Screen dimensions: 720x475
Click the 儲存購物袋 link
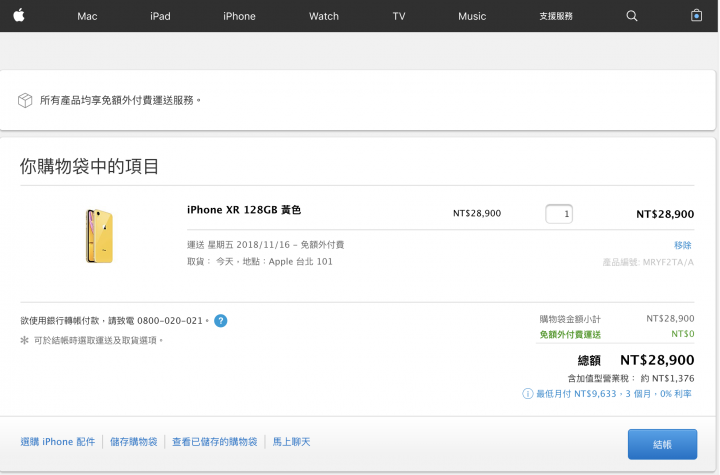click(x=134, y=442)
